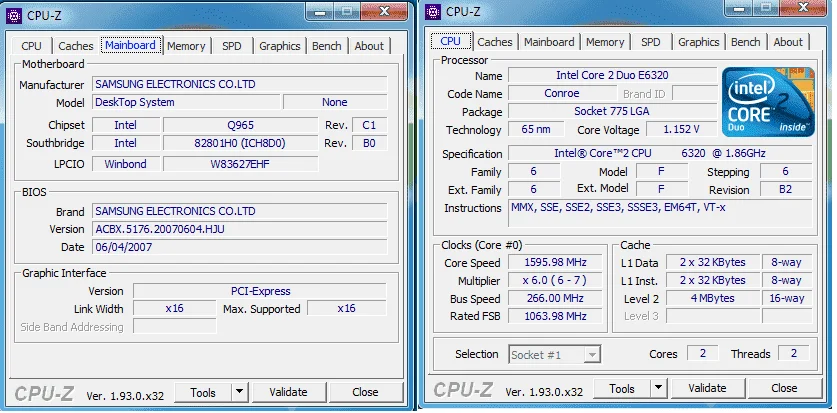Select the CPU tab in the right window

(x=451, y=41)
